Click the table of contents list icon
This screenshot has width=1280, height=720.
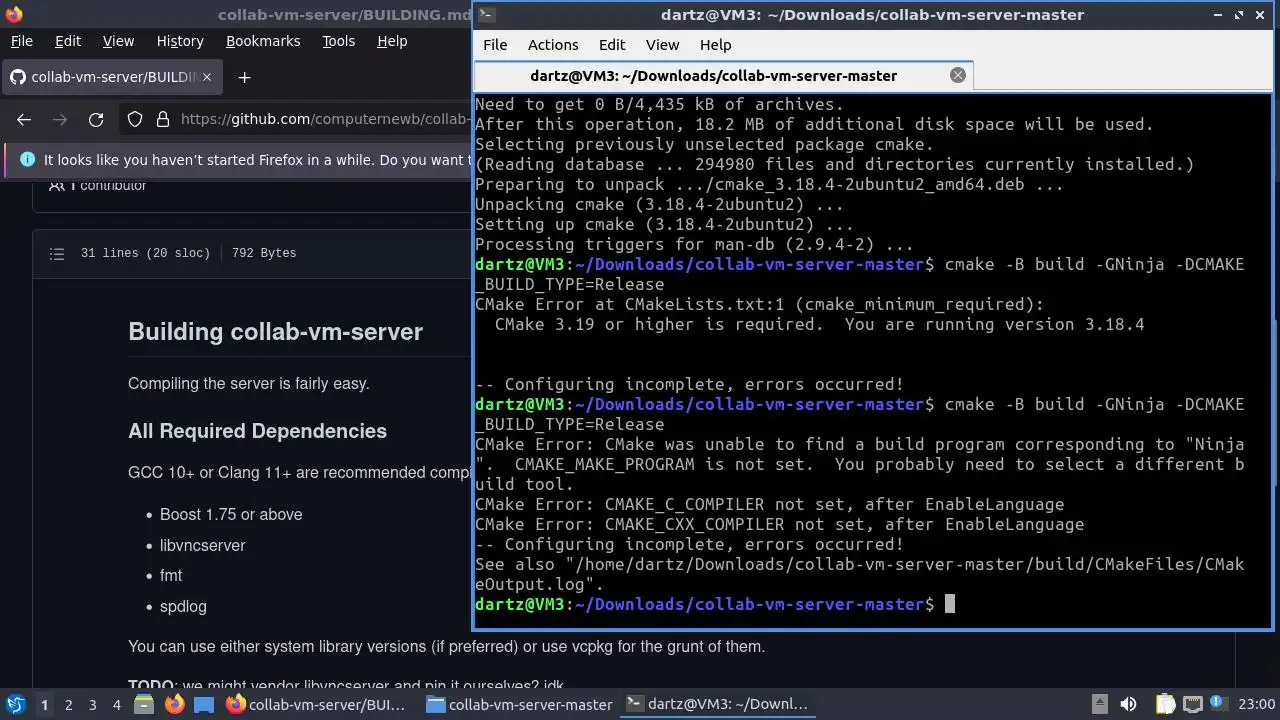coord(57,254)
